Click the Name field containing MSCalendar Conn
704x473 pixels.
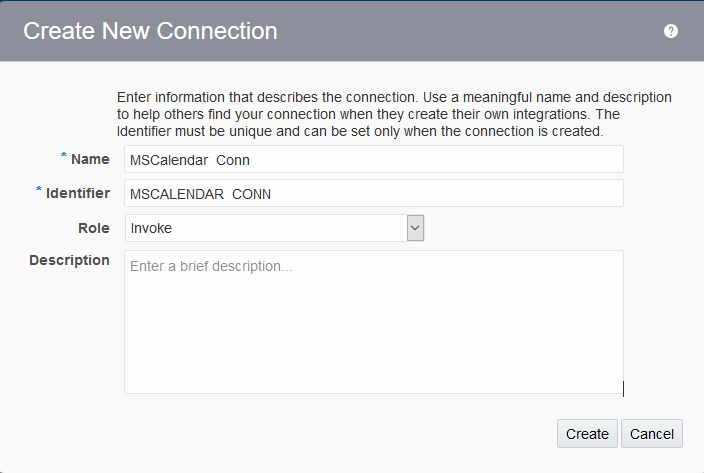point(373,159)
